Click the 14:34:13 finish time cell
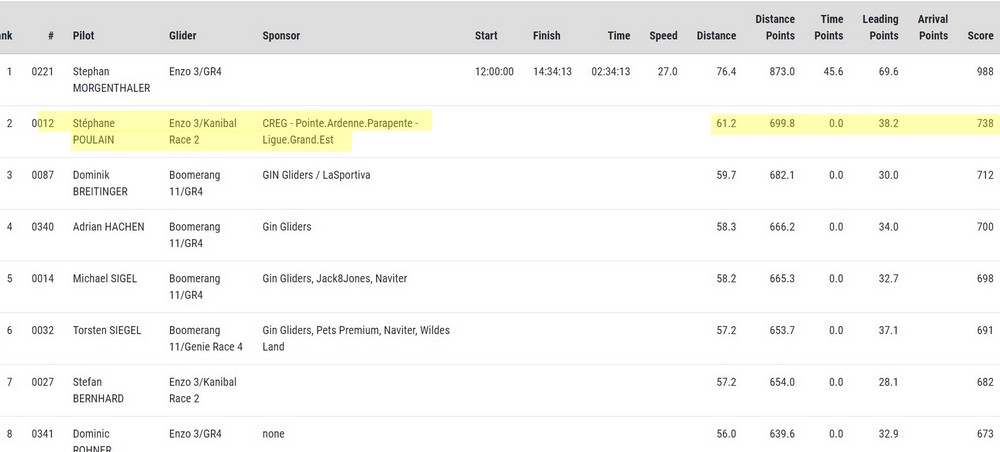 click(552, 72)
